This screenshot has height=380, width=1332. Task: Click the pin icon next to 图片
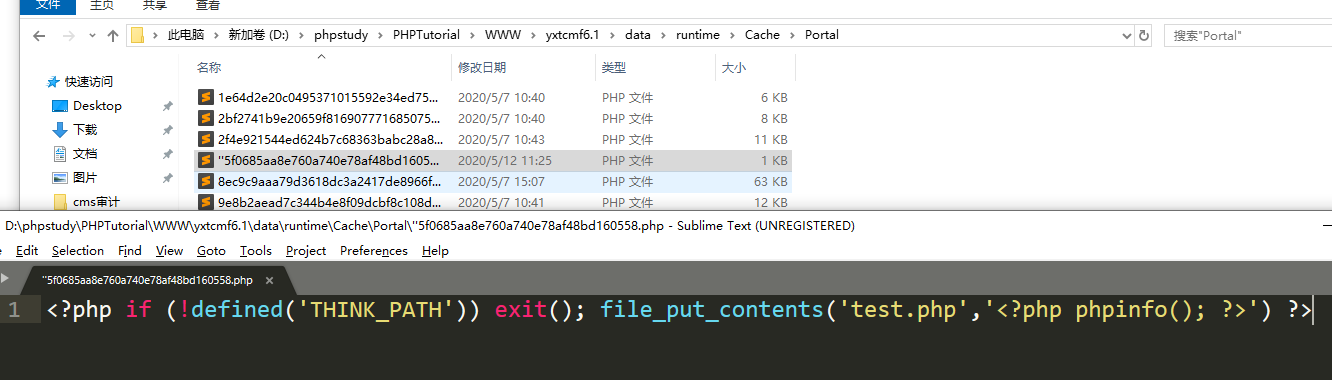click(x=167, y=178)
